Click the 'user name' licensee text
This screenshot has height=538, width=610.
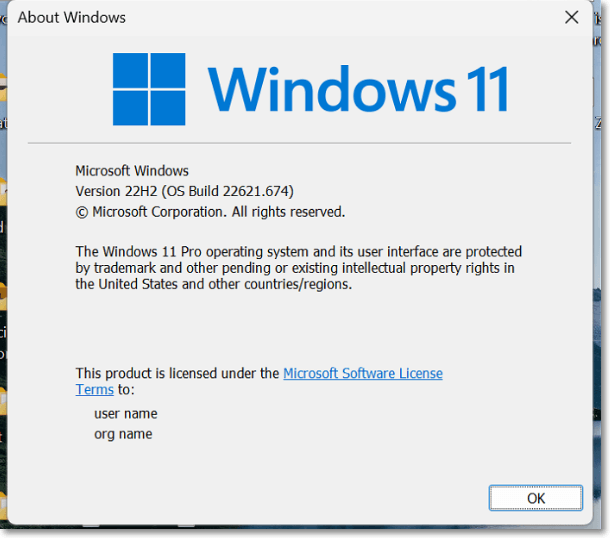[126, 414]
